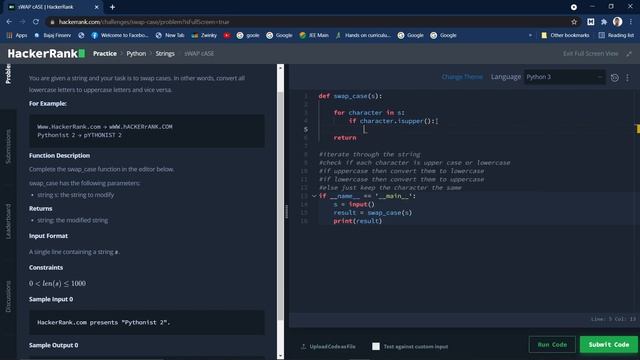
Task: Open the Leaderboard side tab
Action: (x=8, y=222)
